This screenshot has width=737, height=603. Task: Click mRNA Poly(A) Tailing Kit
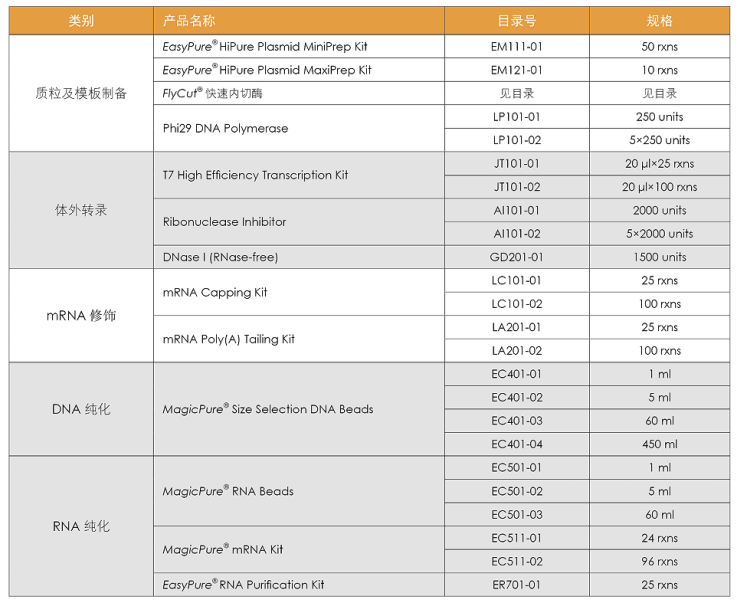click(228, 339)
